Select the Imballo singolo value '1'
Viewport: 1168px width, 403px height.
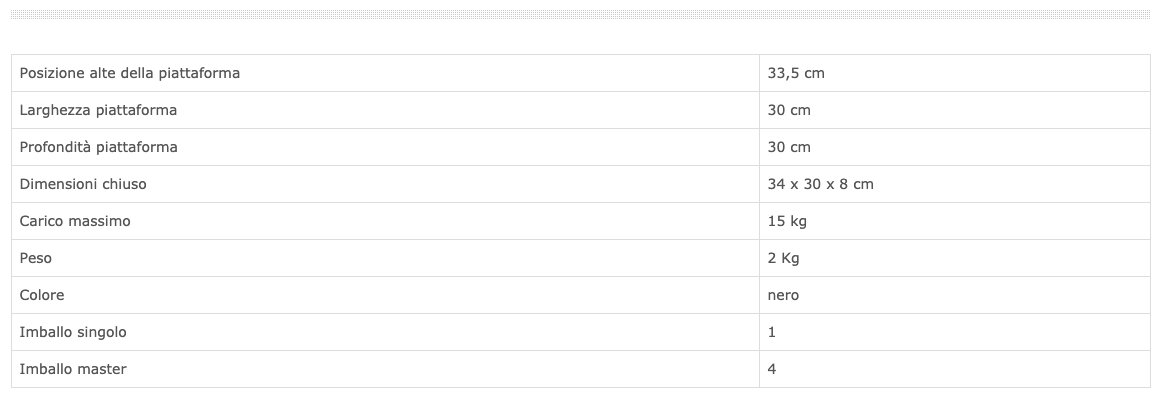772,332
